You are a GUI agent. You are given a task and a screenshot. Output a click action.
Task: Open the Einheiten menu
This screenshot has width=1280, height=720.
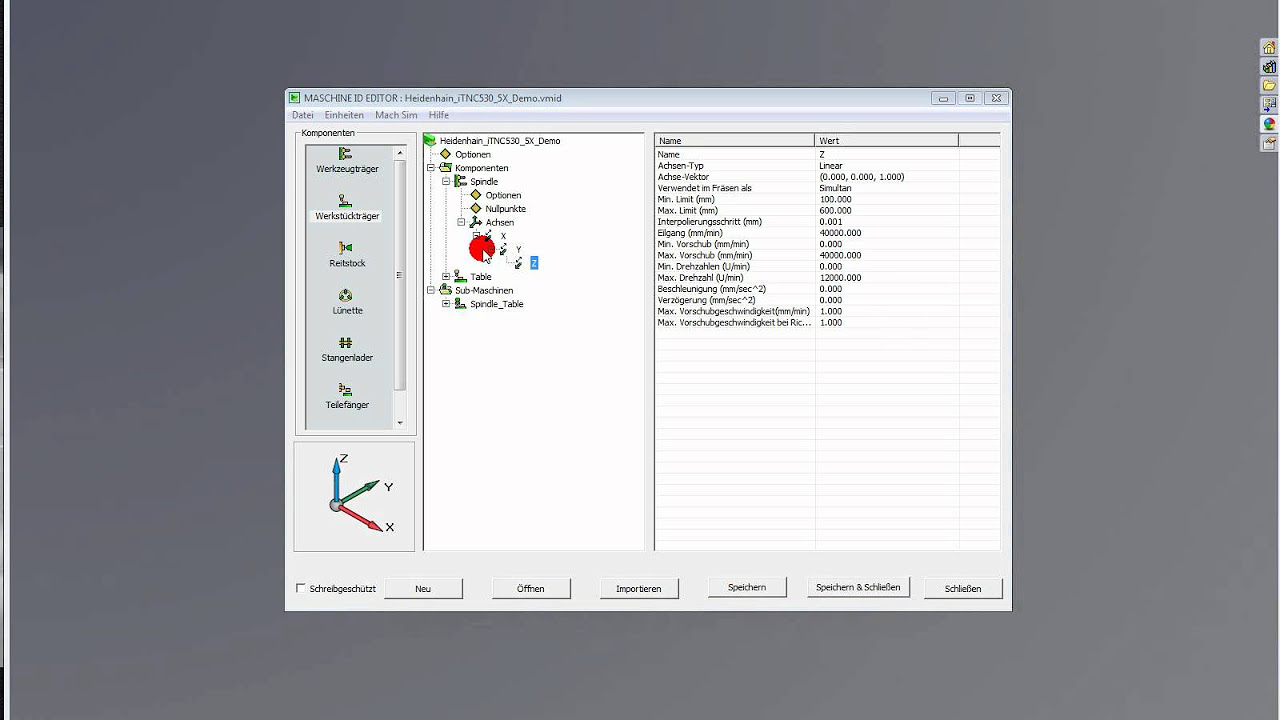click(344, 115)
